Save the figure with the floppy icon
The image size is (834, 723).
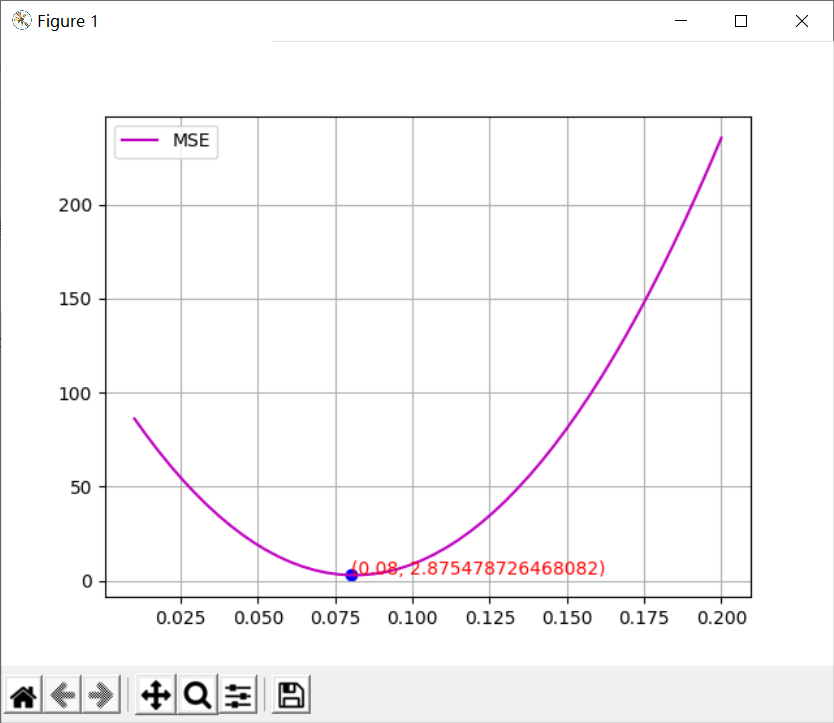point(291,695)
